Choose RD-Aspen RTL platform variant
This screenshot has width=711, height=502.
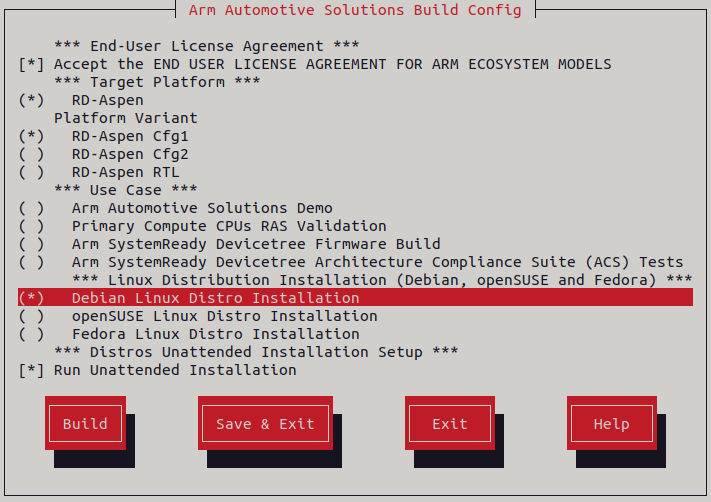(x=31, y=172)
